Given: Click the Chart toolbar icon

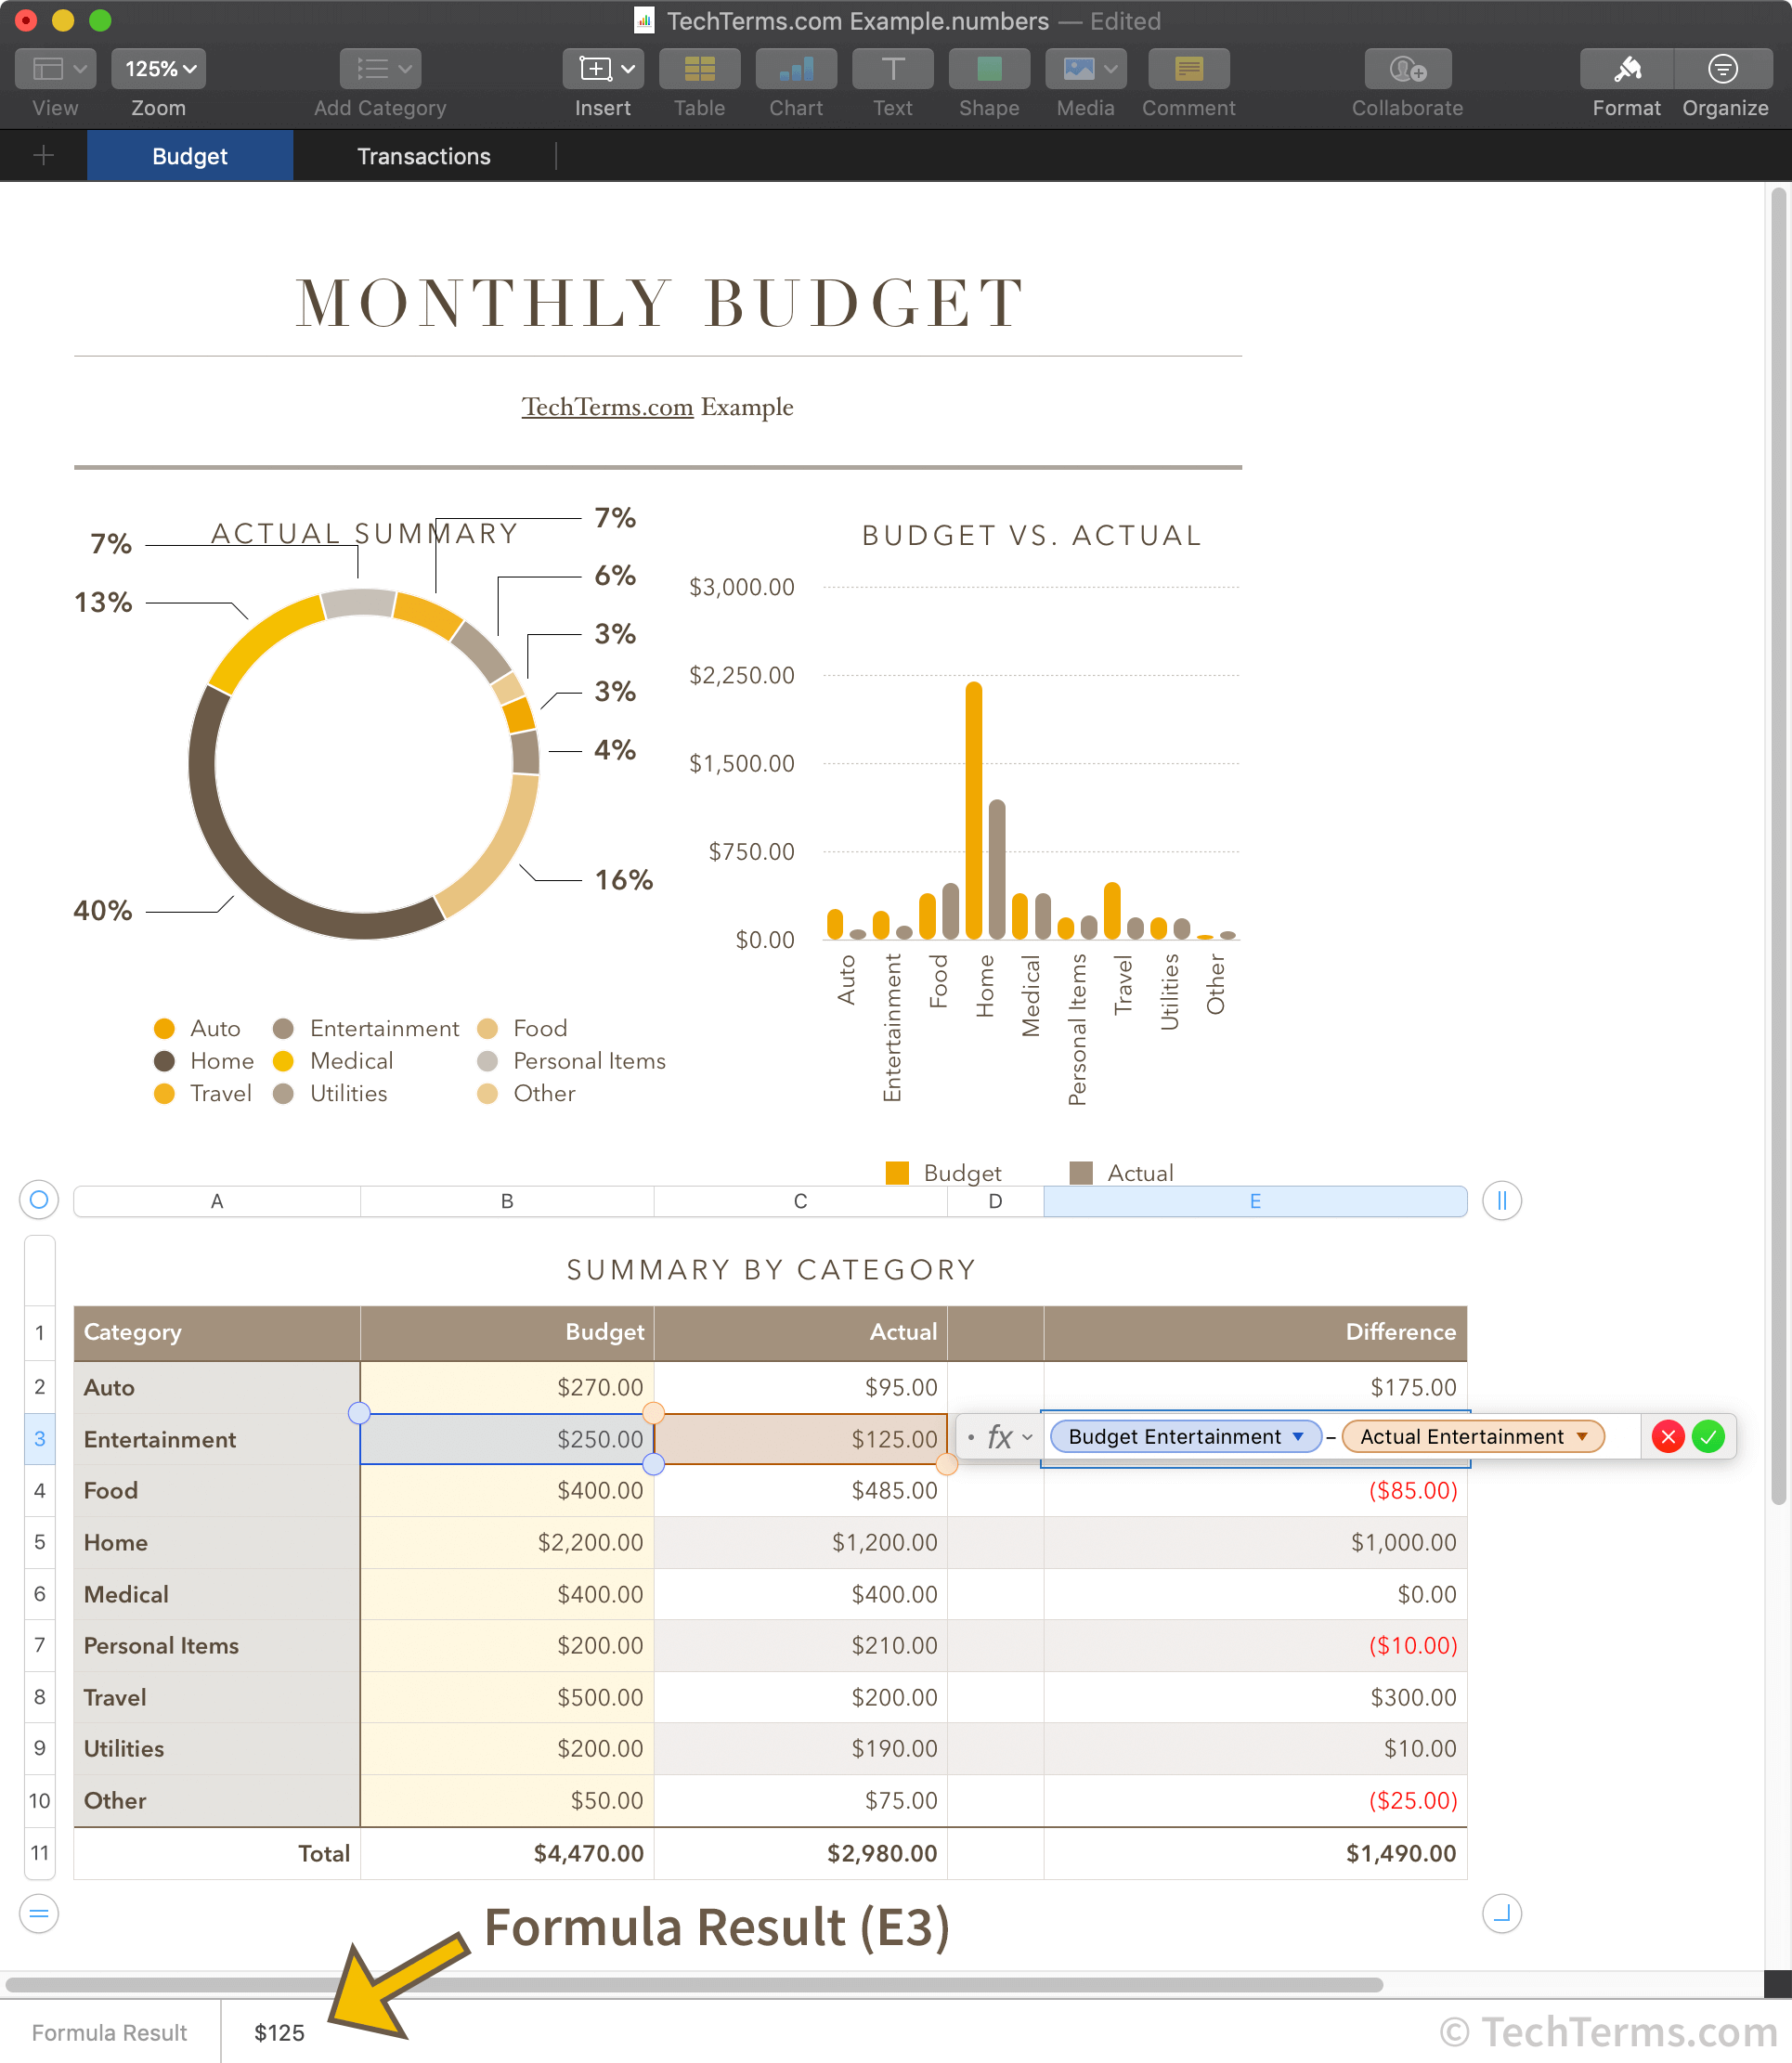Looking at the screenshot, I should tap(796, 69).
